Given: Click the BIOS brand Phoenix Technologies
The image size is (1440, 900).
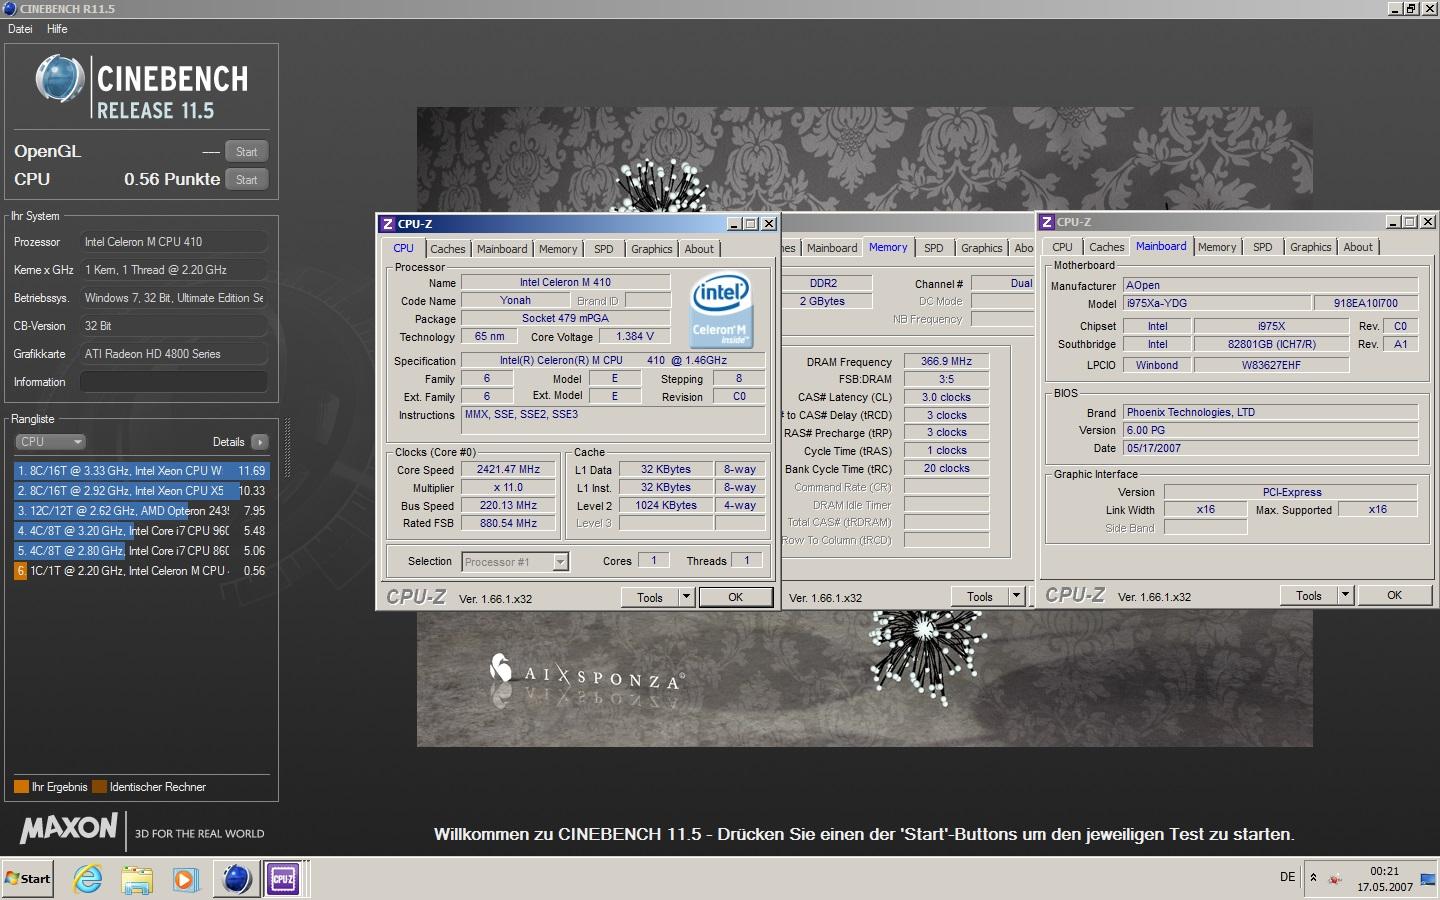Looking at the screenshot, I should pyautogui.click(x=1270, y=412).
